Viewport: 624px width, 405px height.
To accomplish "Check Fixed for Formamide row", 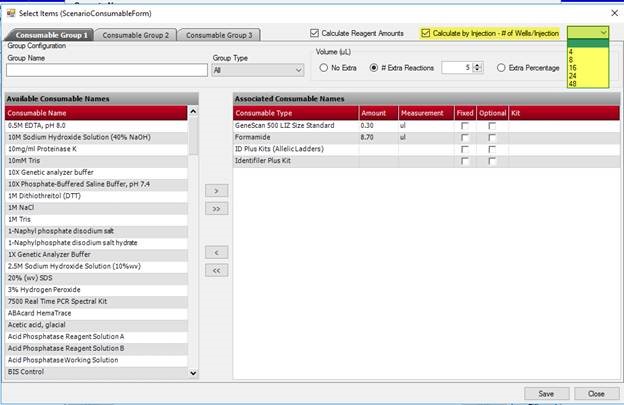I will [464, 138].
